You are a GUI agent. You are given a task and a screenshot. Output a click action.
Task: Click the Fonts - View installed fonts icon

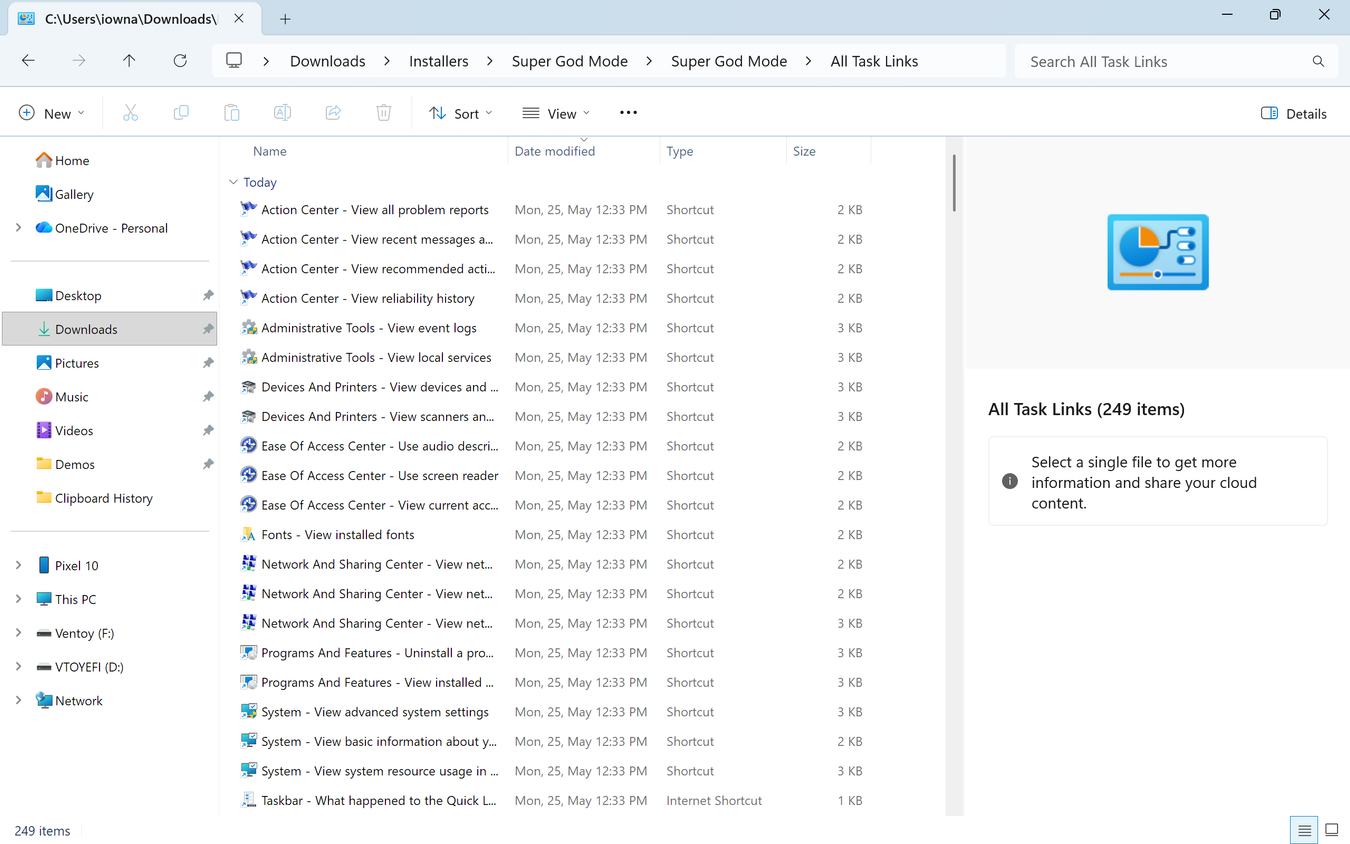click(x=249, y=535)
